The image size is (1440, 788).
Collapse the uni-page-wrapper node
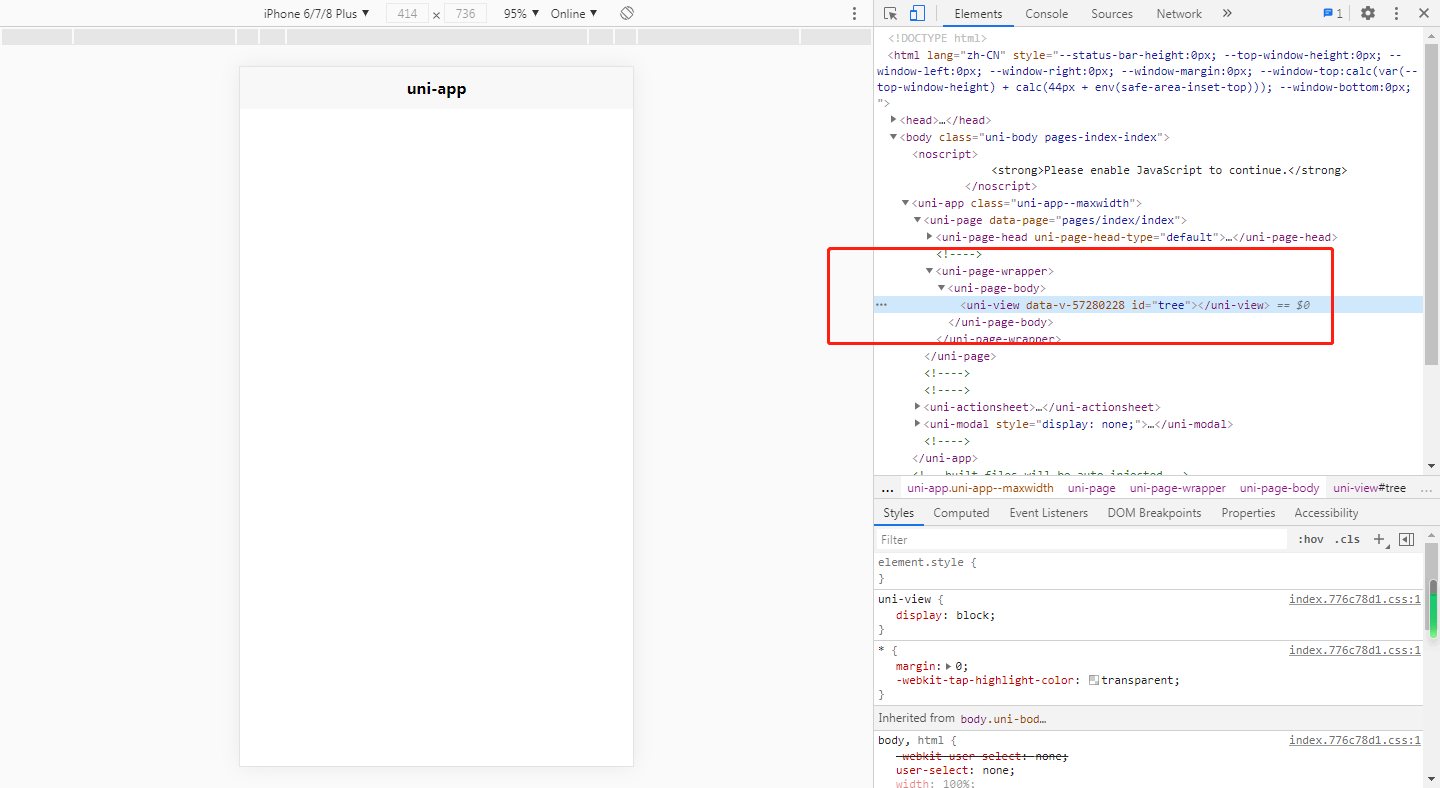tap(930, 271)
